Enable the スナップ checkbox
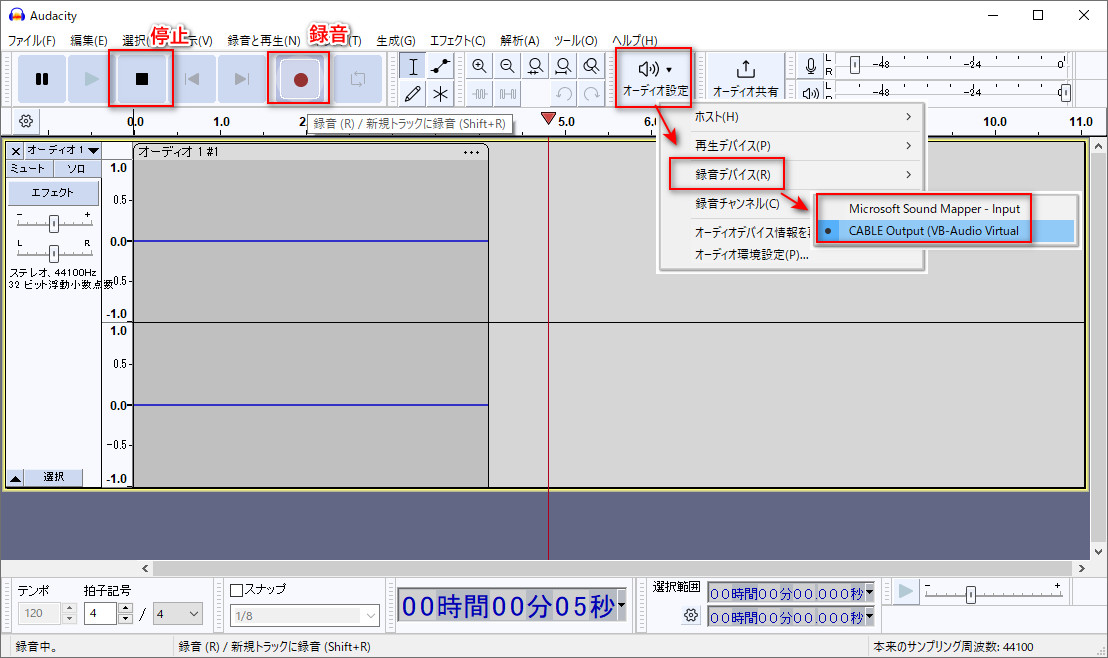This screenshot has width=1108, height=658. pyautogui.click(x=237, y=590)
